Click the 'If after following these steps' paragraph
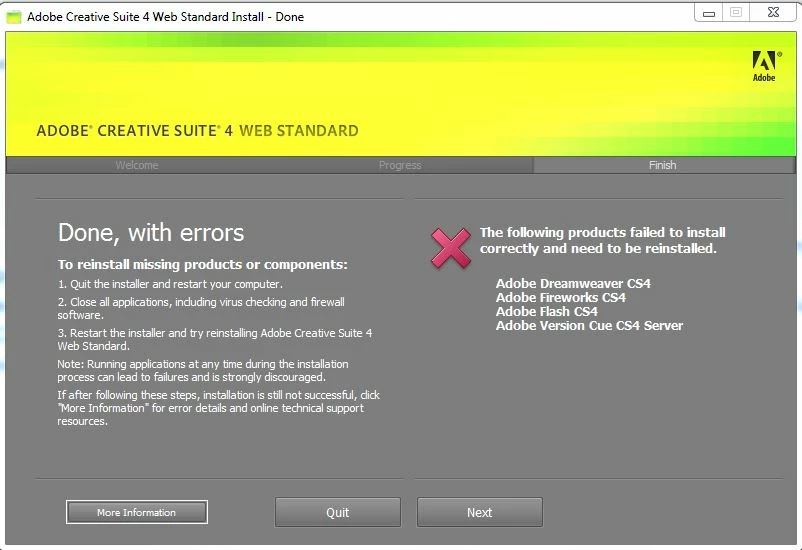 [218, 408]
